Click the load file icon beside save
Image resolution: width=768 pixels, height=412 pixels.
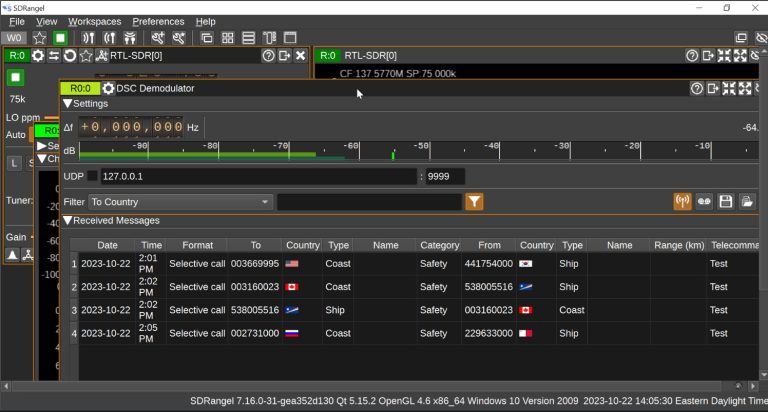pyautogui.click(x=747, y=201)
